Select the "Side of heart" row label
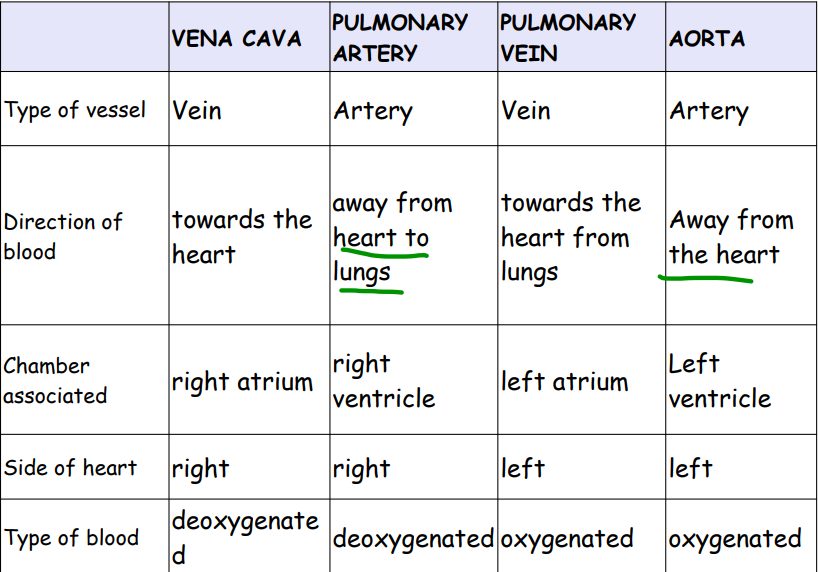818x572 pixels. pyautogui.click(x=70, y=468)
